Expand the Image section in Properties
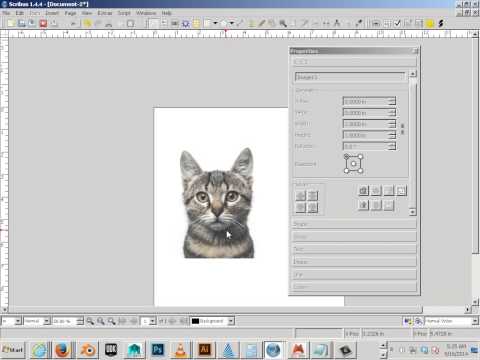Screen dimensions: 480x360 [x=354, y=262]
